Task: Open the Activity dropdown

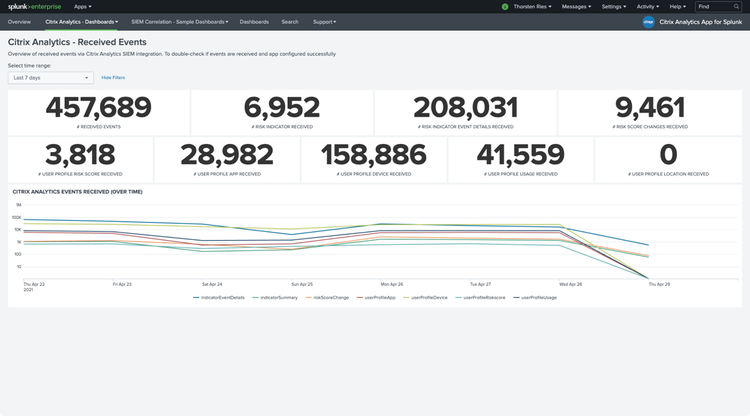Action: point(648,7)
